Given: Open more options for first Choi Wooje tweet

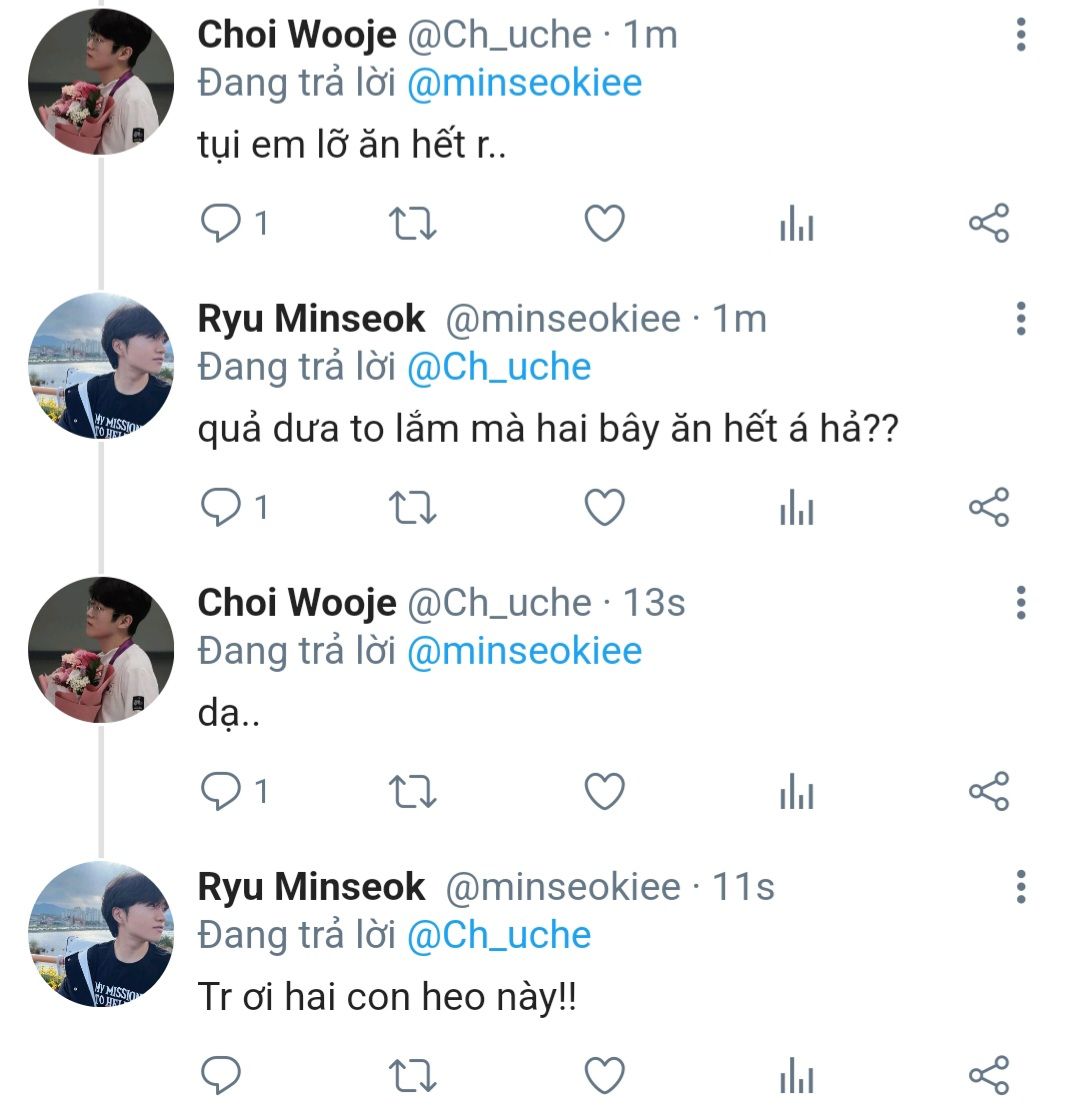Looking at the screenshot, I should point(1021,35).
